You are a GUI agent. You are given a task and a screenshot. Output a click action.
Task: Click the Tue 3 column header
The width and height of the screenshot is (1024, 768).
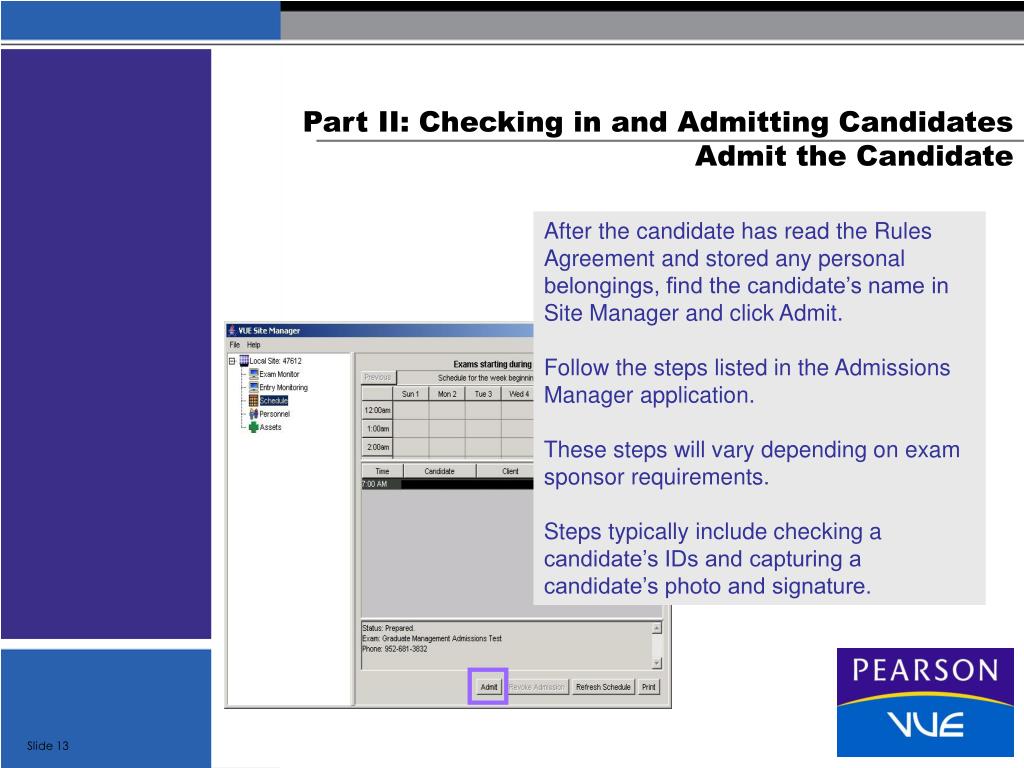coord(483,394)
